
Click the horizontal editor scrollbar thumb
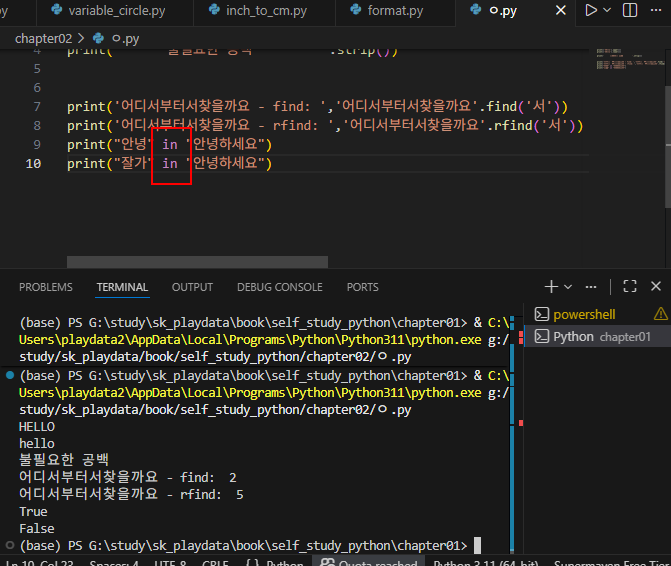[197, 262]
